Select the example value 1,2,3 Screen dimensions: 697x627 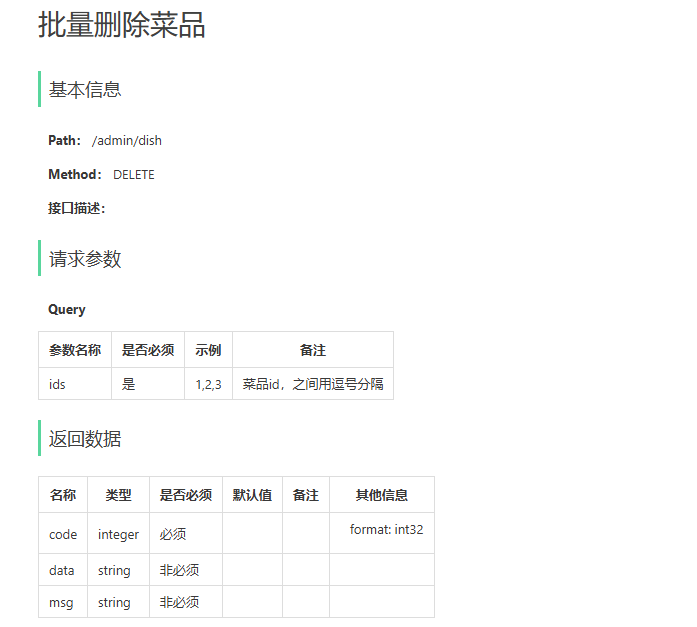tap(208, 384)
